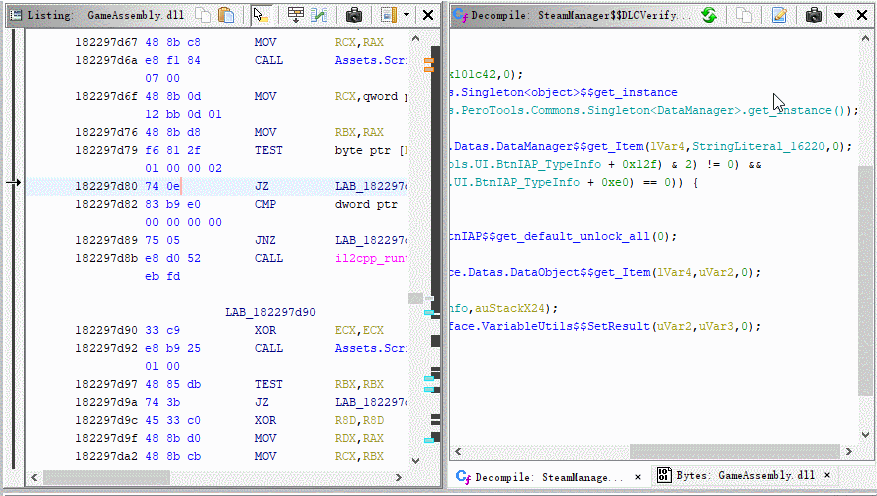
Task: Click the Copy icon in Listing toolbar
Action: [203, 15]
